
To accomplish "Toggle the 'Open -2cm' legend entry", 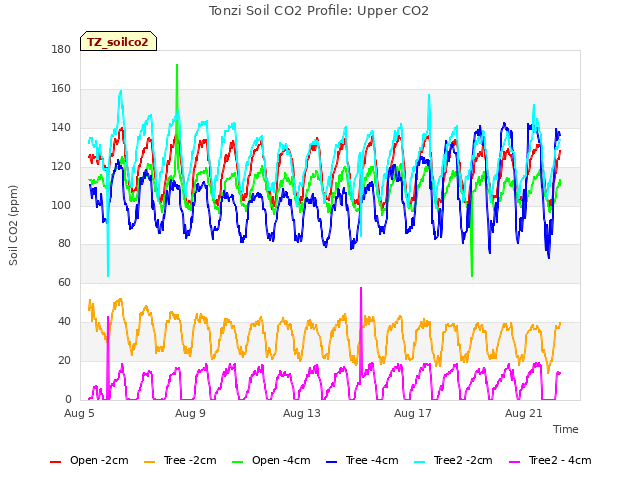I will pyautogui.click(x=89, y=461).
